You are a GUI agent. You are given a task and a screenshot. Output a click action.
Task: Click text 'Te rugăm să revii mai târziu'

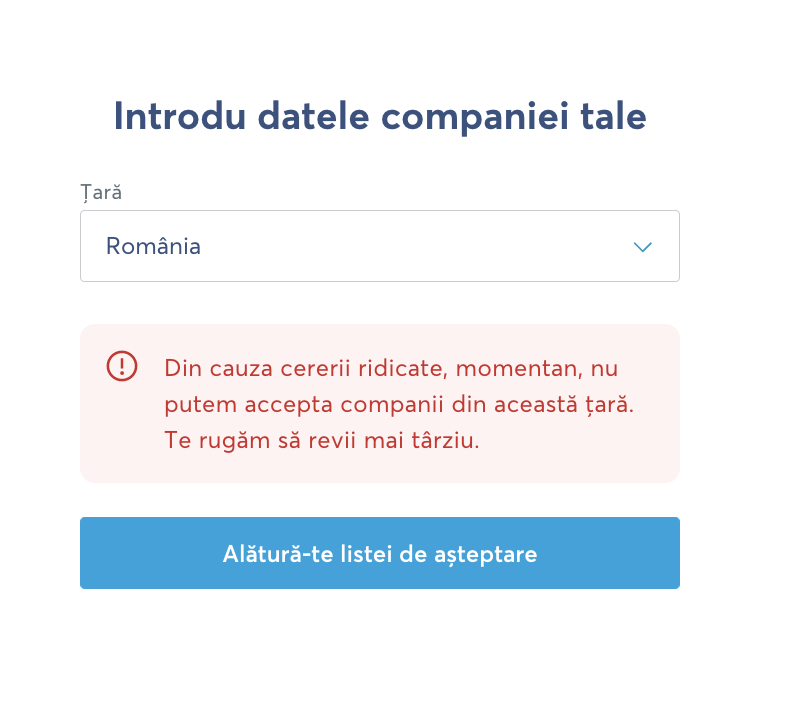[321, 440]
